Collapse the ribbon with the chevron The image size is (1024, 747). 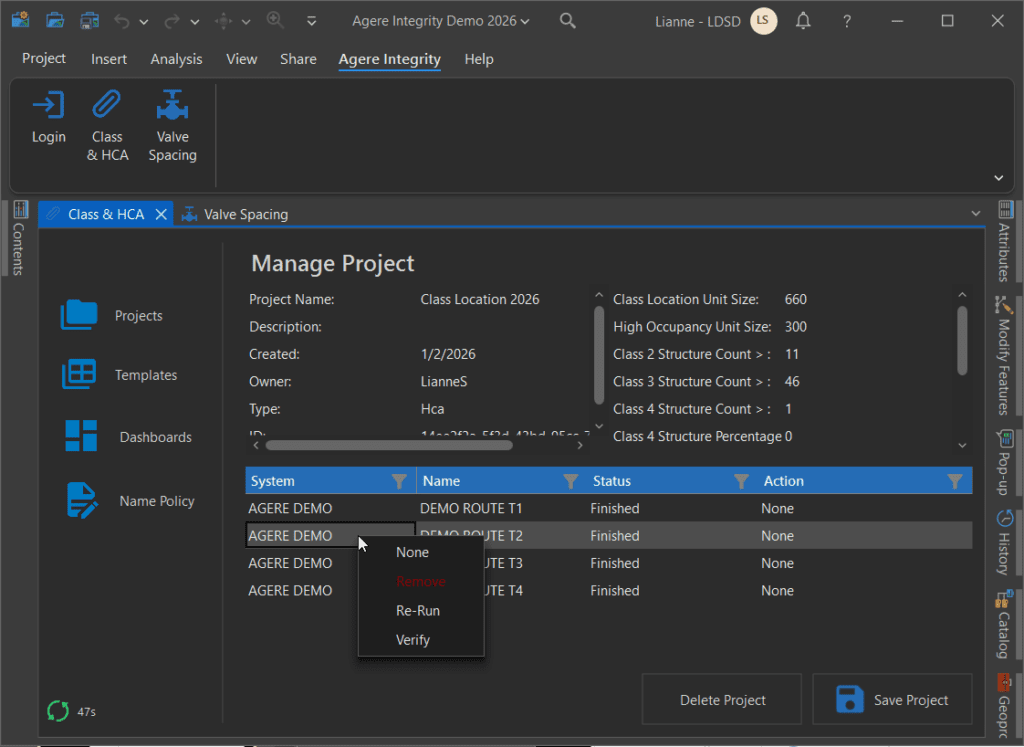[x=998, y=178]
